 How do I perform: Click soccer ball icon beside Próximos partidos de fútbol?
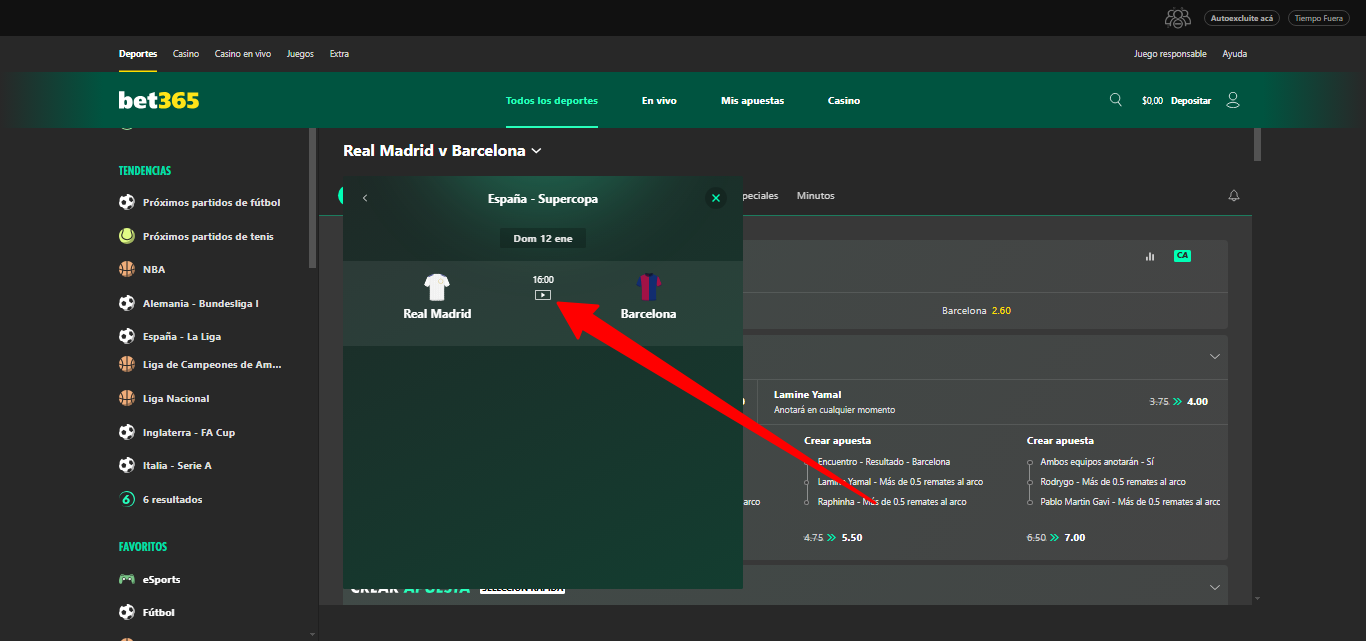point(127,202)
